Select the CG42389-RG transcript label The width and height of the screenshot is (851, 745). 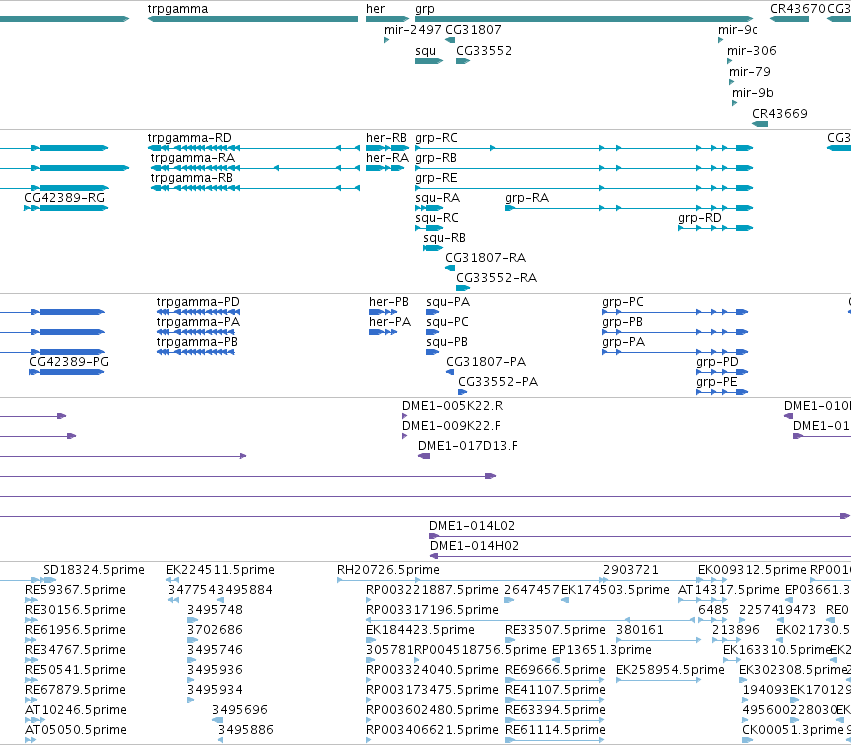(x=65, y=198)
